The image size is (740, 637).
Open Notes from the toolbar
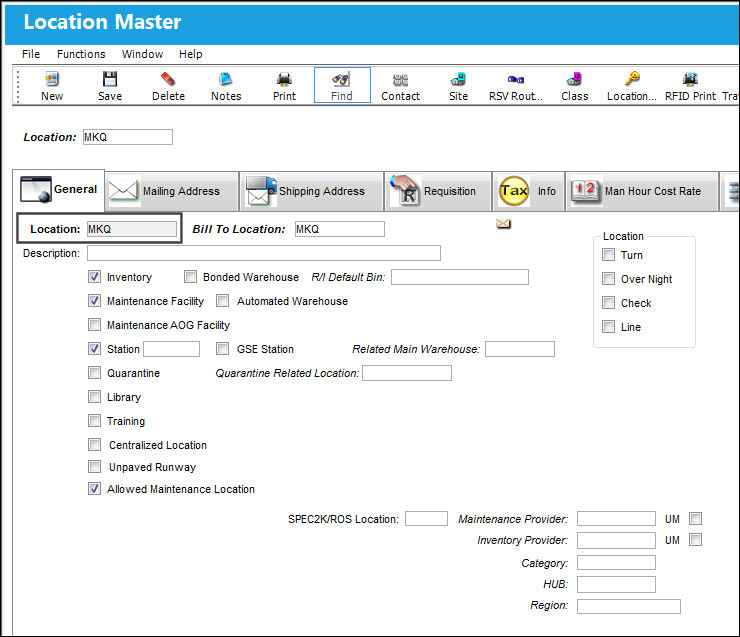pyautogui.click(x=226, y=86)
